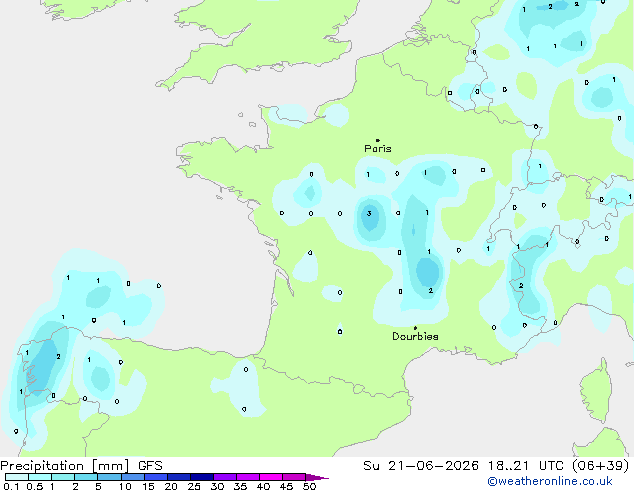Viewport: 634px width, 490px height.
Task: Click the legend label '25'
Action: click(x=194, y=486)
